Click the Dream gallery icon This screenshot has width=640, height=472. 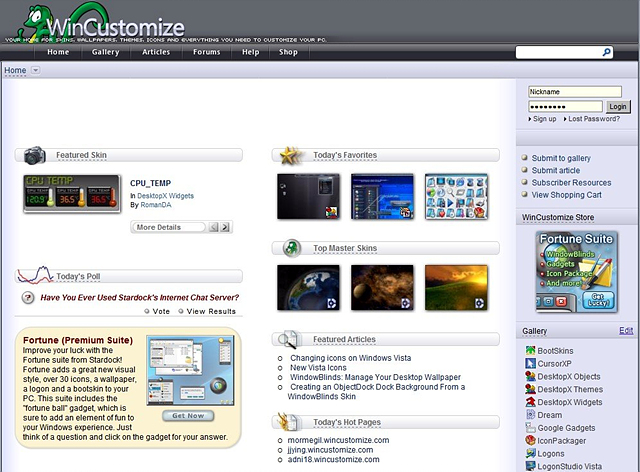click(x=530, y=414)
